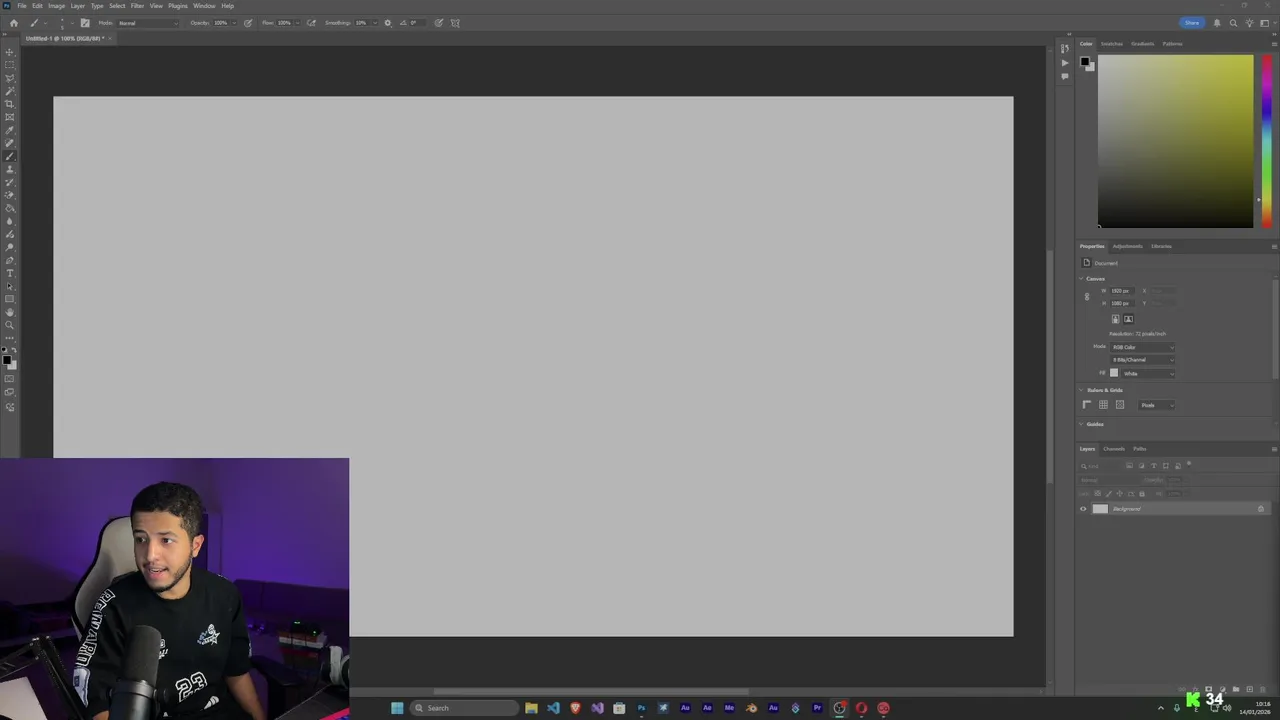This screenshot has width=1280, height=720.
Task: Open the Image menu
Action: click(x=56, y=6)
